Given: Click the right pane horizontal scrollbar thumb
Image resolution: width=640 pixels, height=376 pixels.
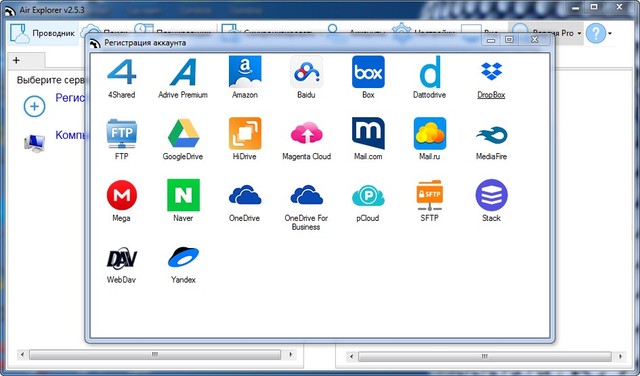Looking at the screenshot, I should click(485, 356).
